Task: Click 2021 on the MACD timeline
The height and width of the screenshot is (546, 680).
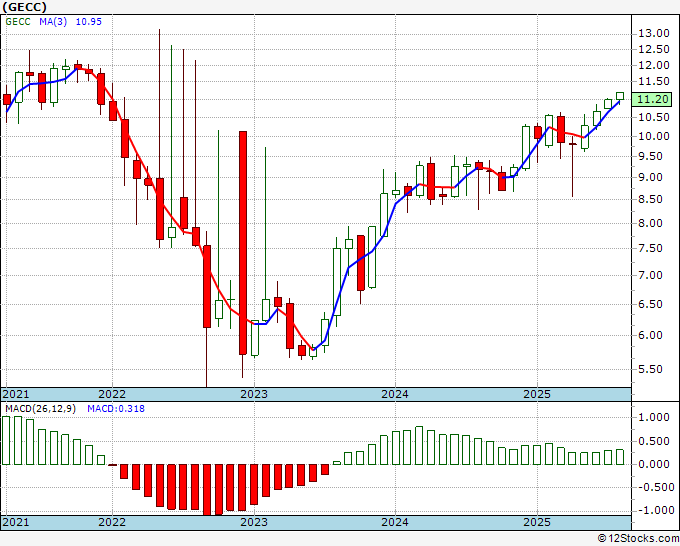Action: [x=16, y=522]
